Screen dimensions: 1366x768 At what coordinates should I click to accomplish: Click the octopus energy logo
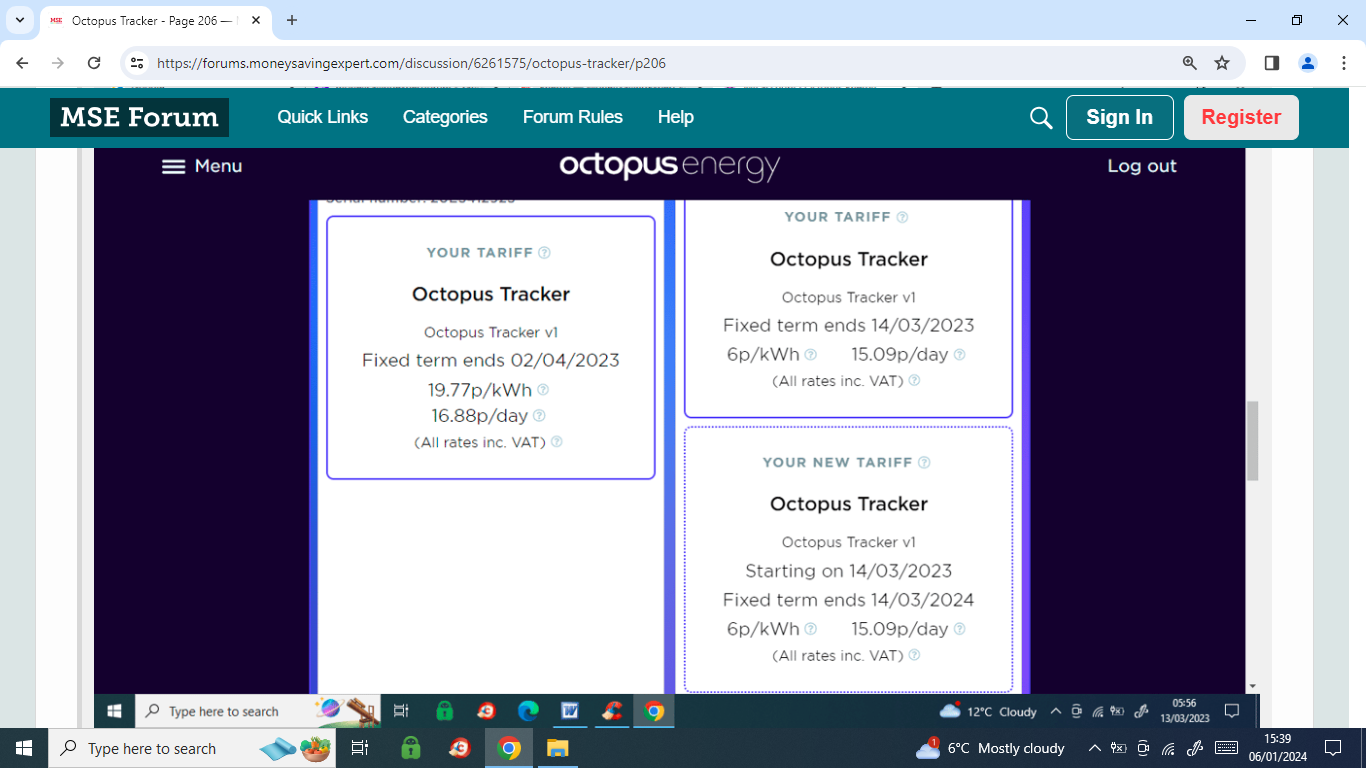[x=669, y=166]
